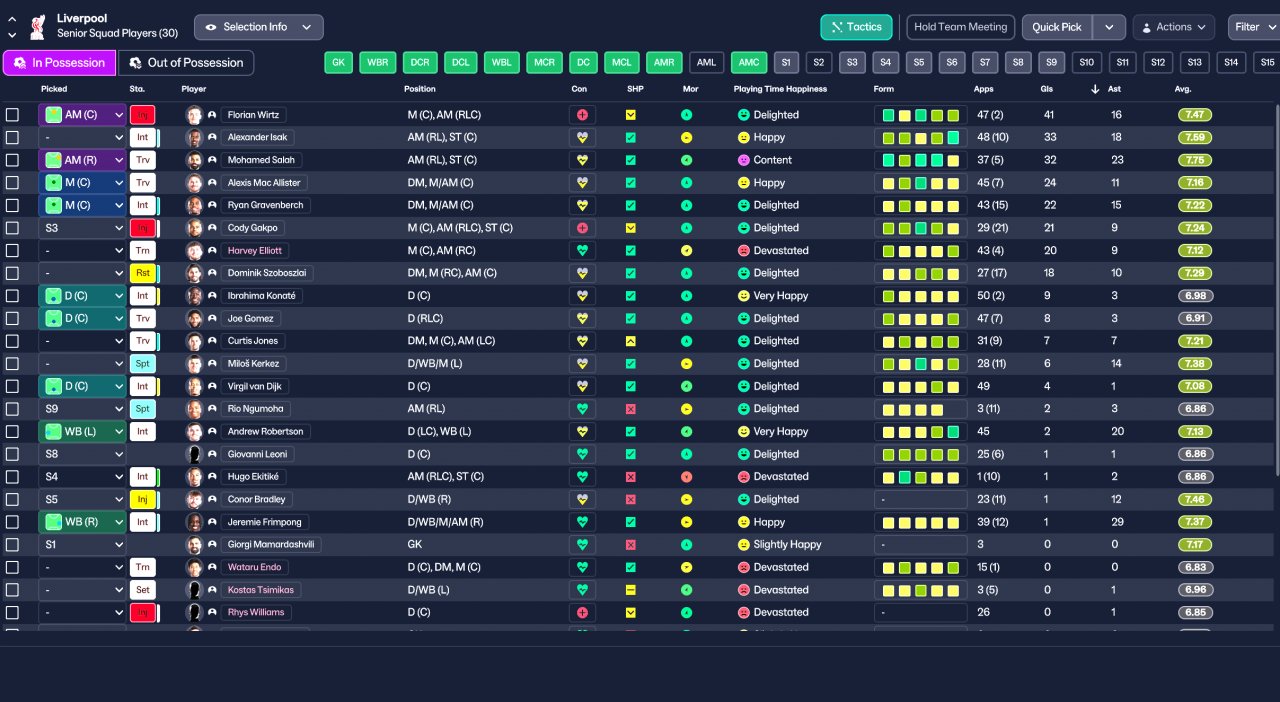
Task: Click Harvey Elliott's devastated face icon
Action: click(743, 251)
